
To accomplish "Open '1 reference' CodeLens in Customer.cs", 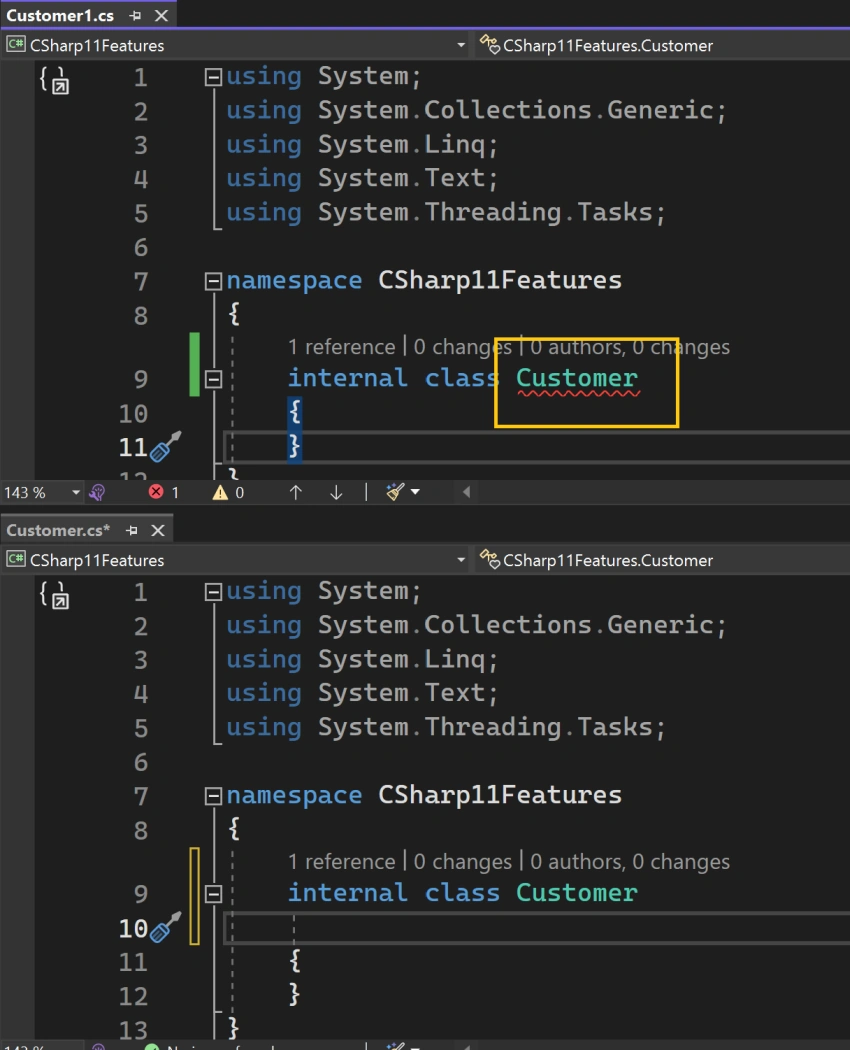I will click(342, 861).
